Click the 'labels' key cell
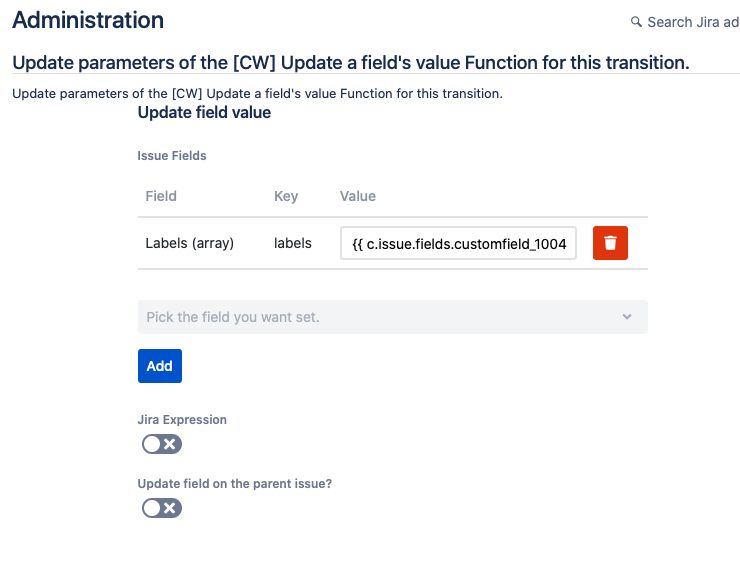The image size is (740, 570). point(293,243)
